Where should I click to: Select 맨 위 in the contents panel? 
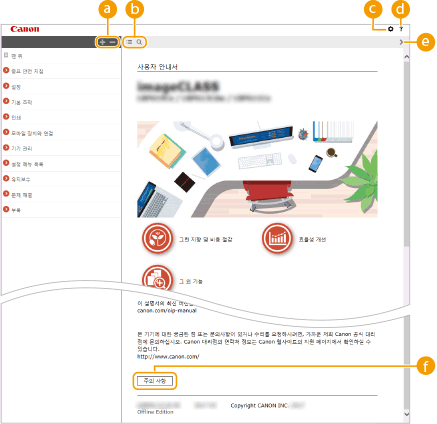tap(17, 56)
